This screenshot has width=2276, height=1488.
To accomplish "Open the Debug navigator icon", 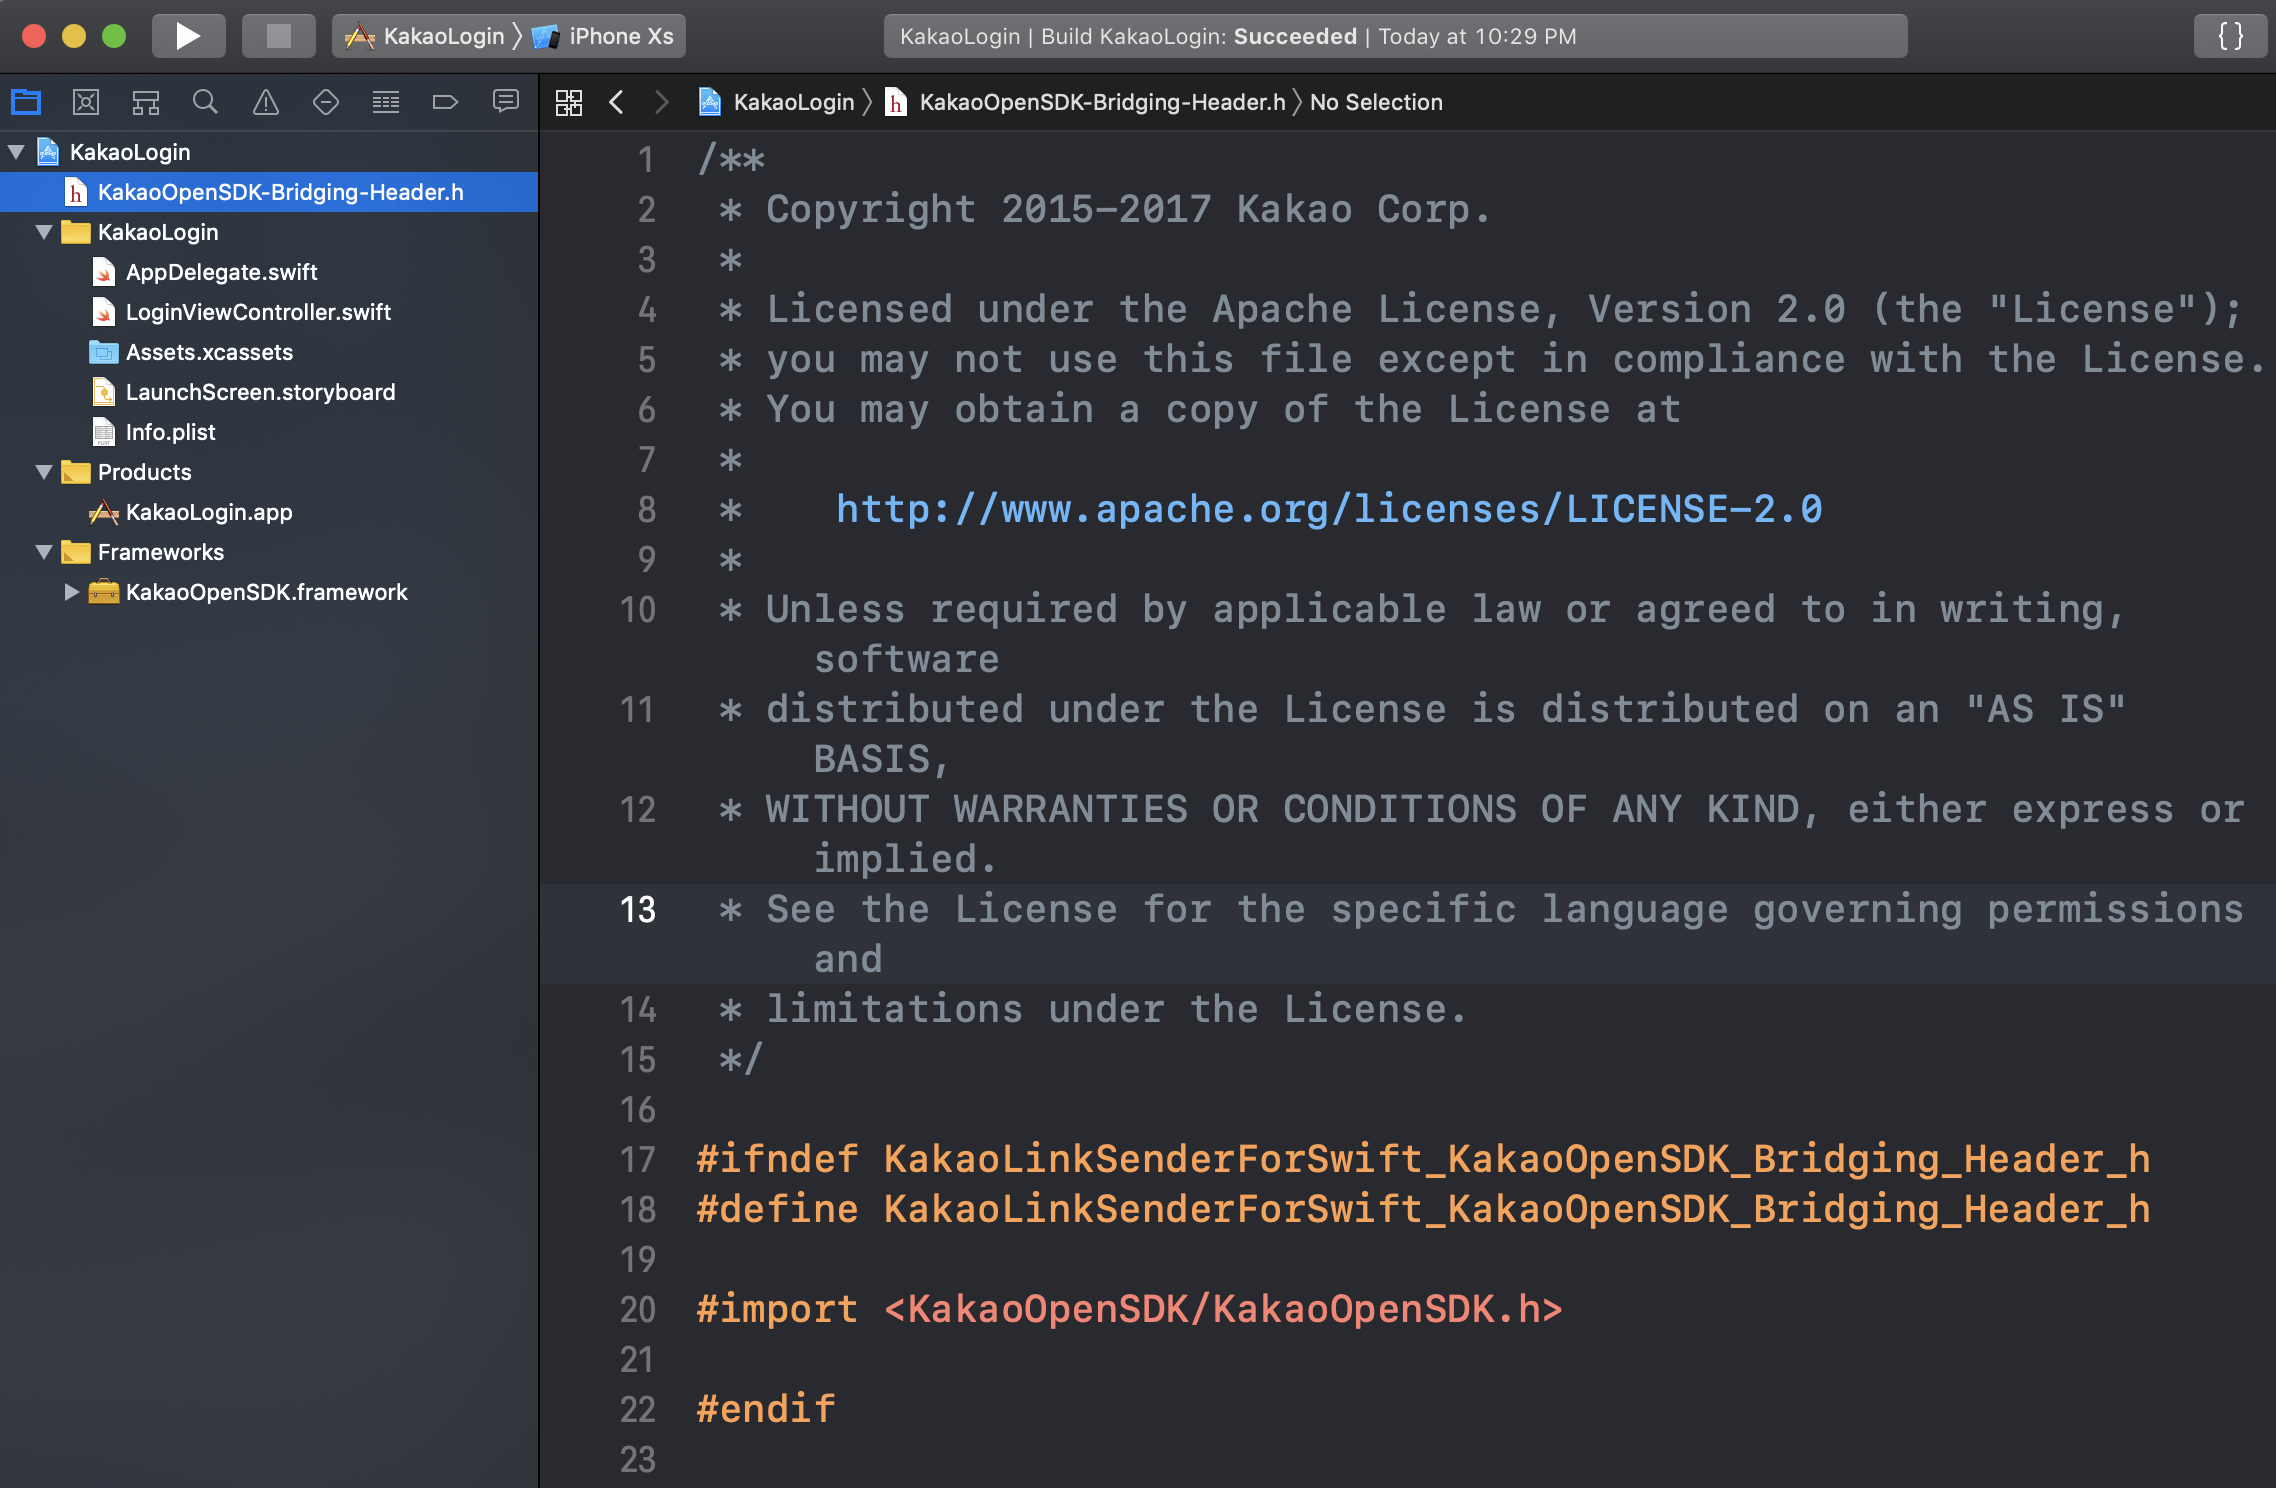I will [385, 102].
